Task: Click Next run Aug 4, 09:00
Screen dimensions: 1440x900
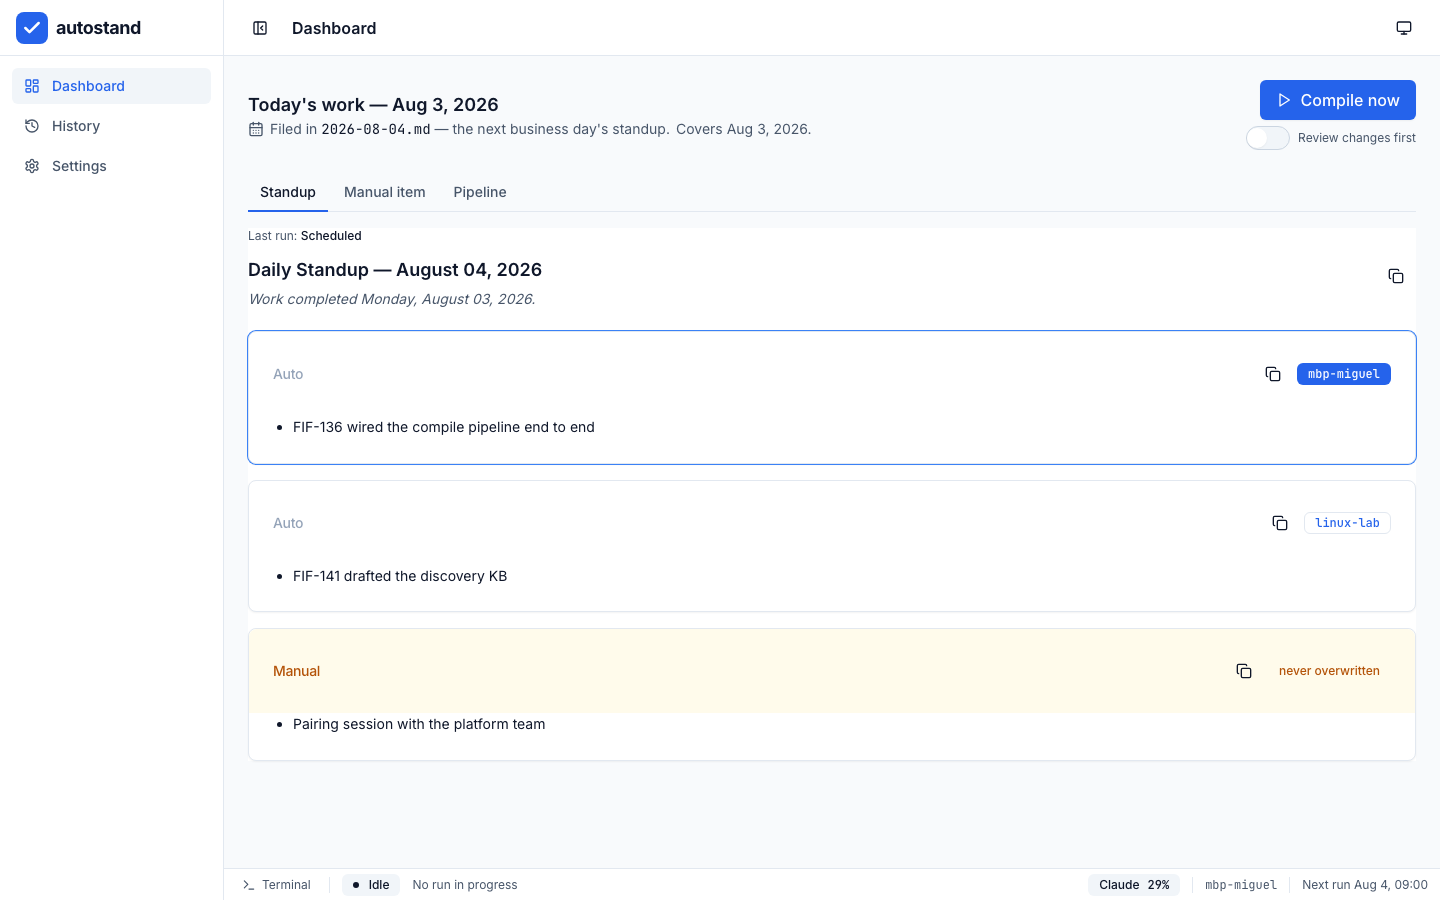Action: point(1365,885)
